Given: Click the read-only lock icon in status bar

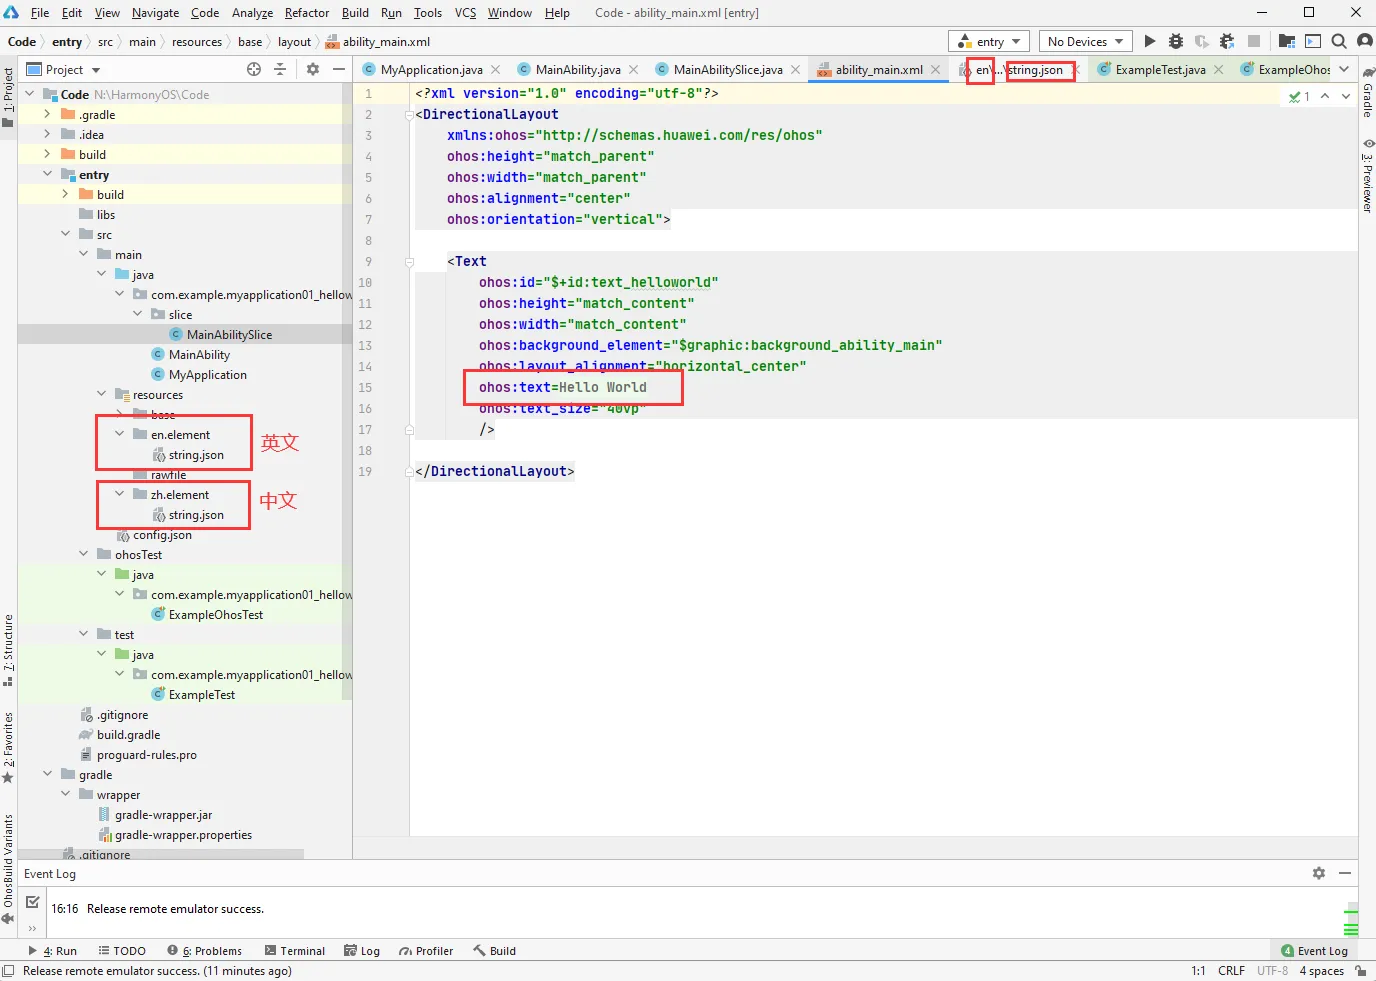Looking at the screenshot, I should (x=1360, y=970).
